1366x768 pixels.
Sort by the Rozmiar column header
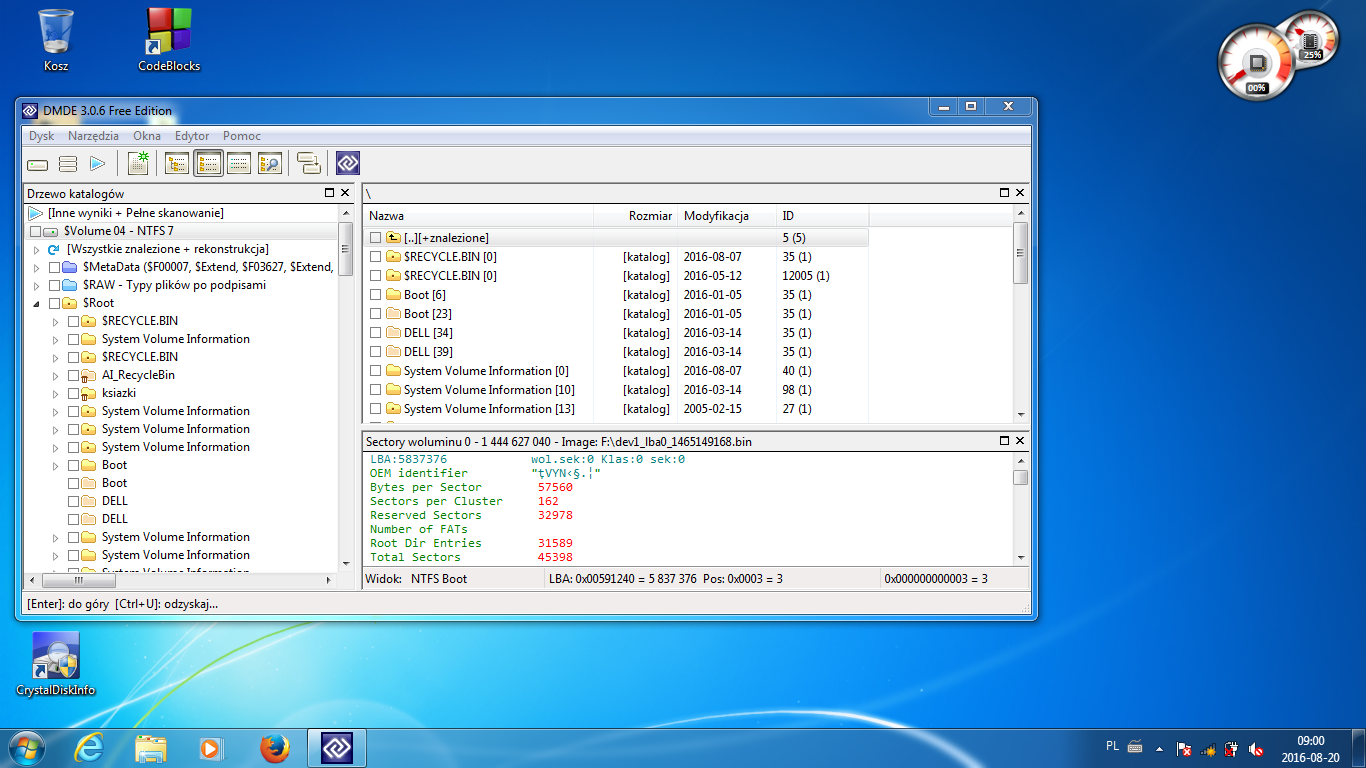(636, 216)
